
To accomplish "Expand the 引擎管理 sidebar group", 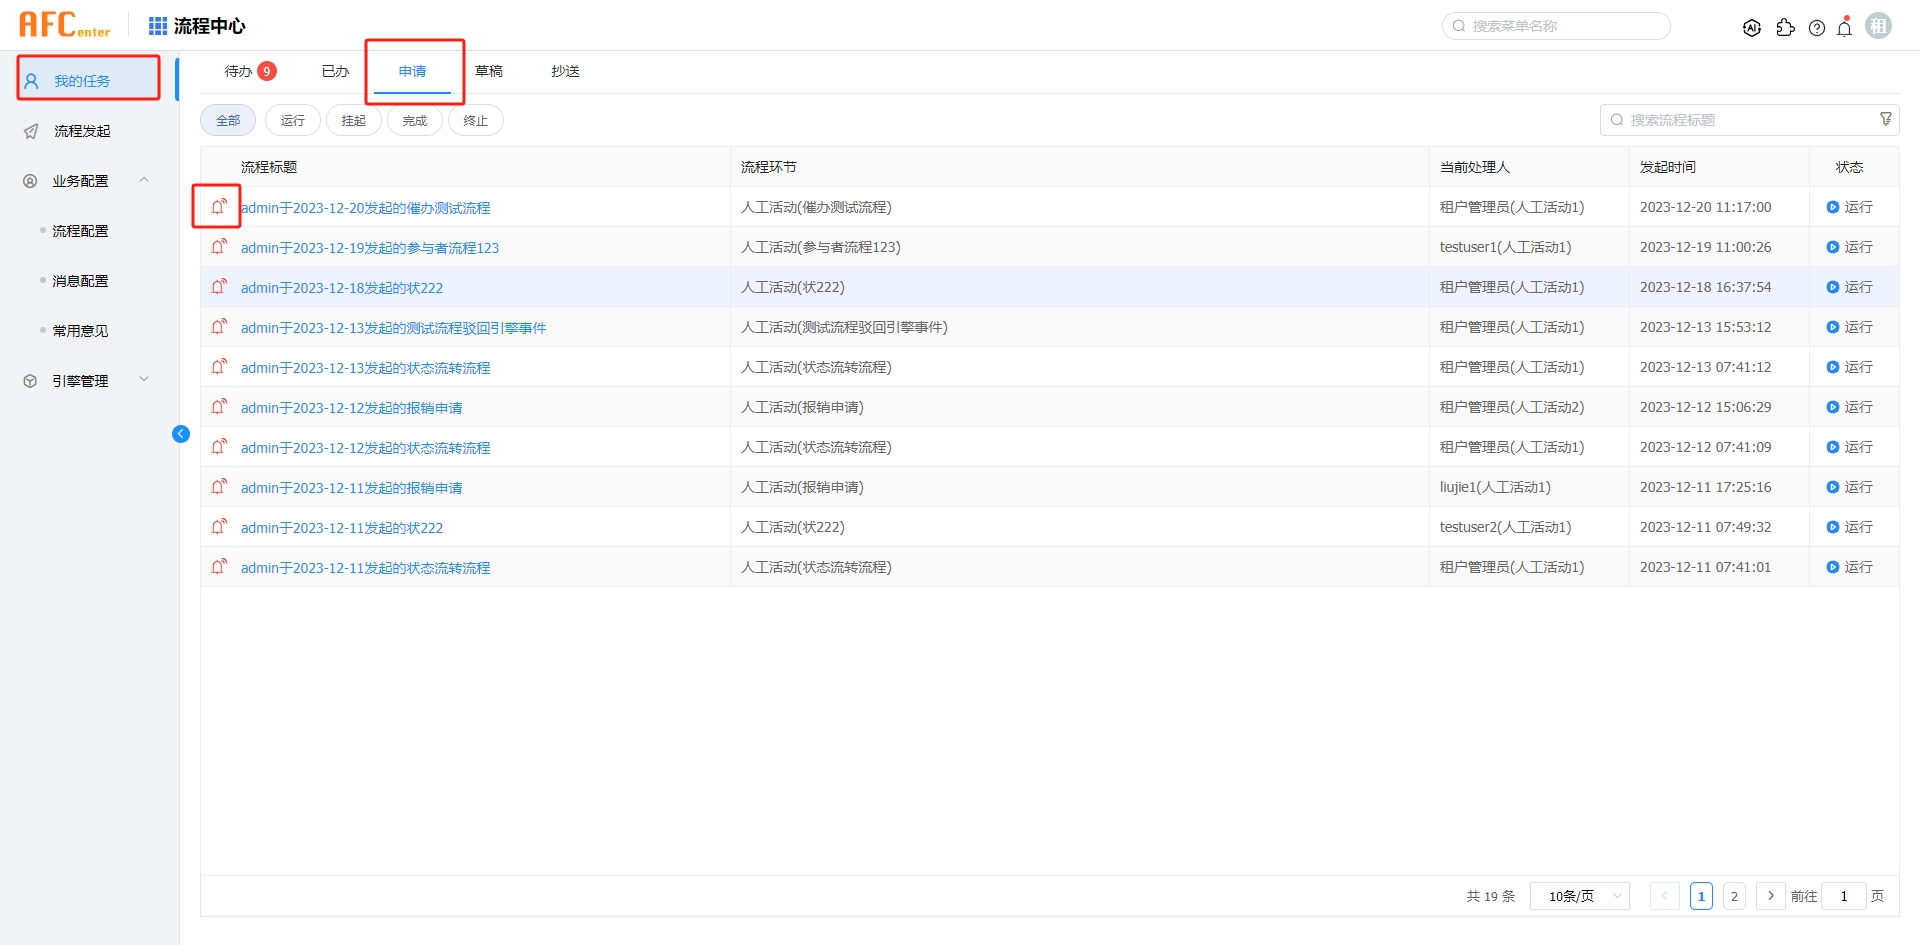I will pyautogui.click(x=144, y=380).
